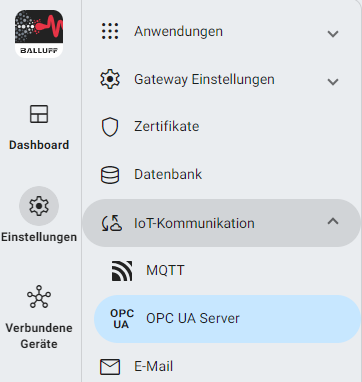
Task: Click the E-Mail envelope icon
Action: click(x=110, y=367)
